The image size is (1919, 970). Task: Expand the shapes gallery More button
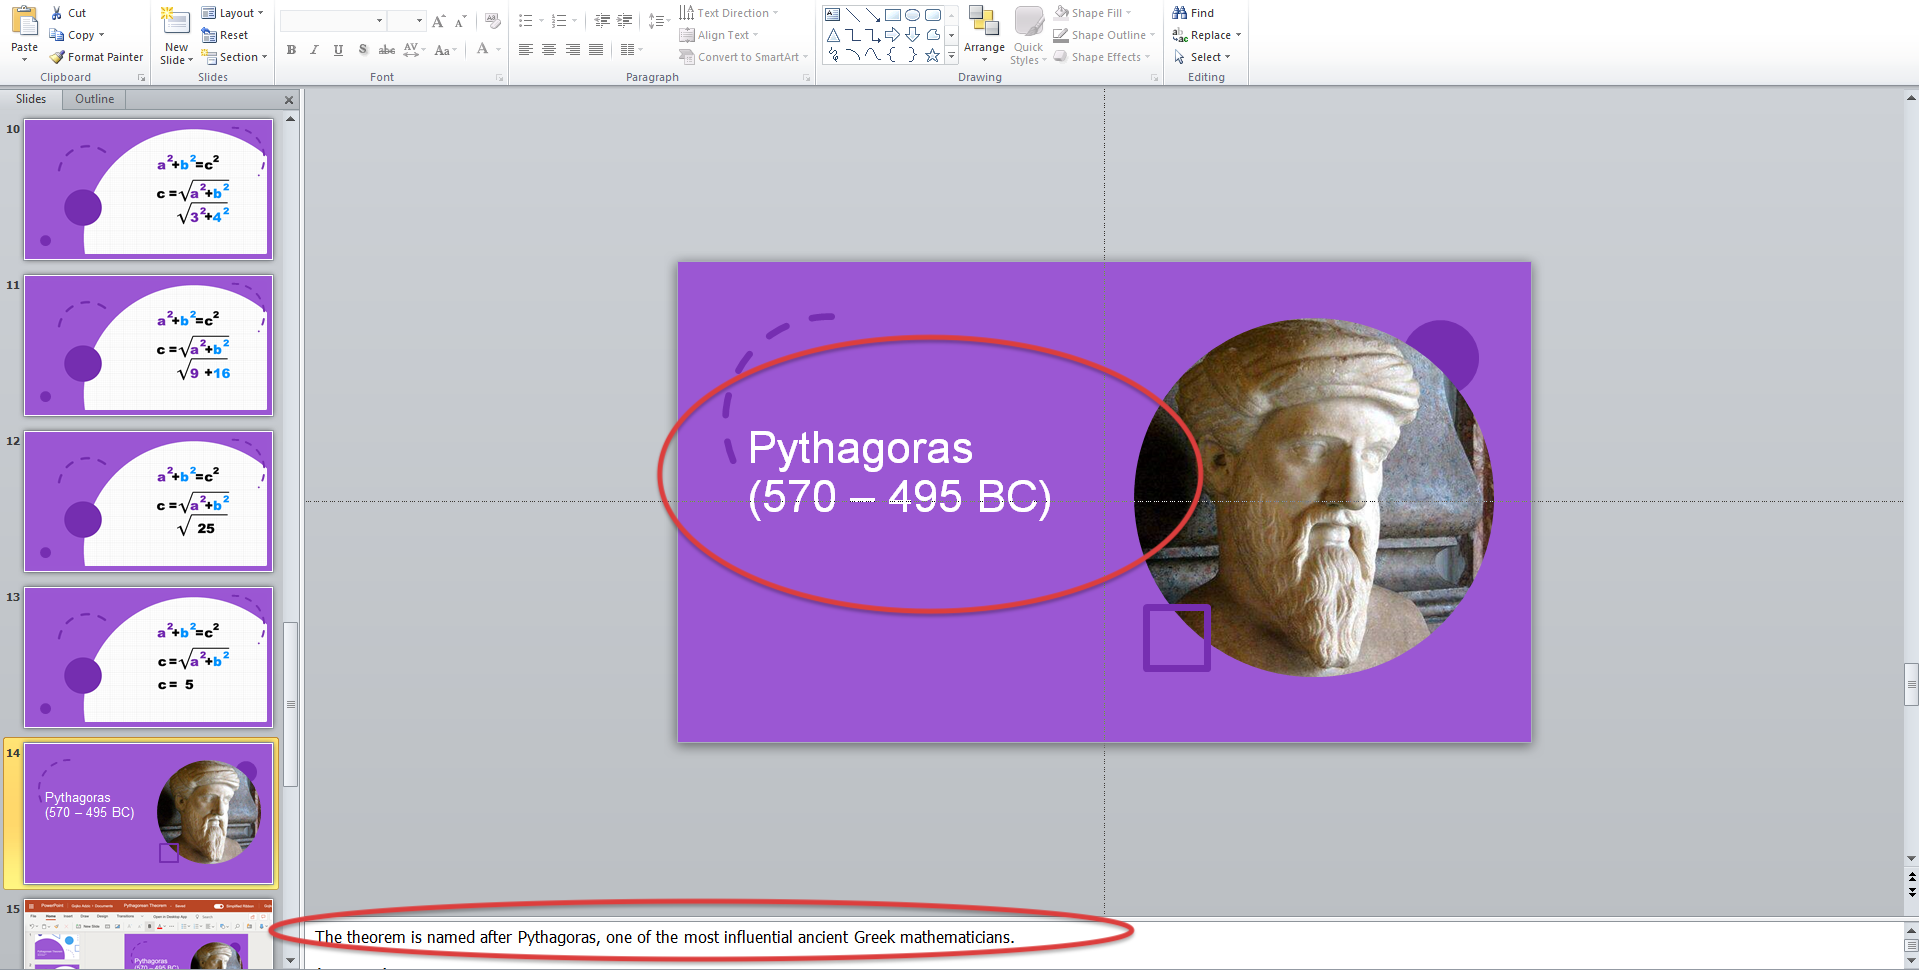click(951, 56)
